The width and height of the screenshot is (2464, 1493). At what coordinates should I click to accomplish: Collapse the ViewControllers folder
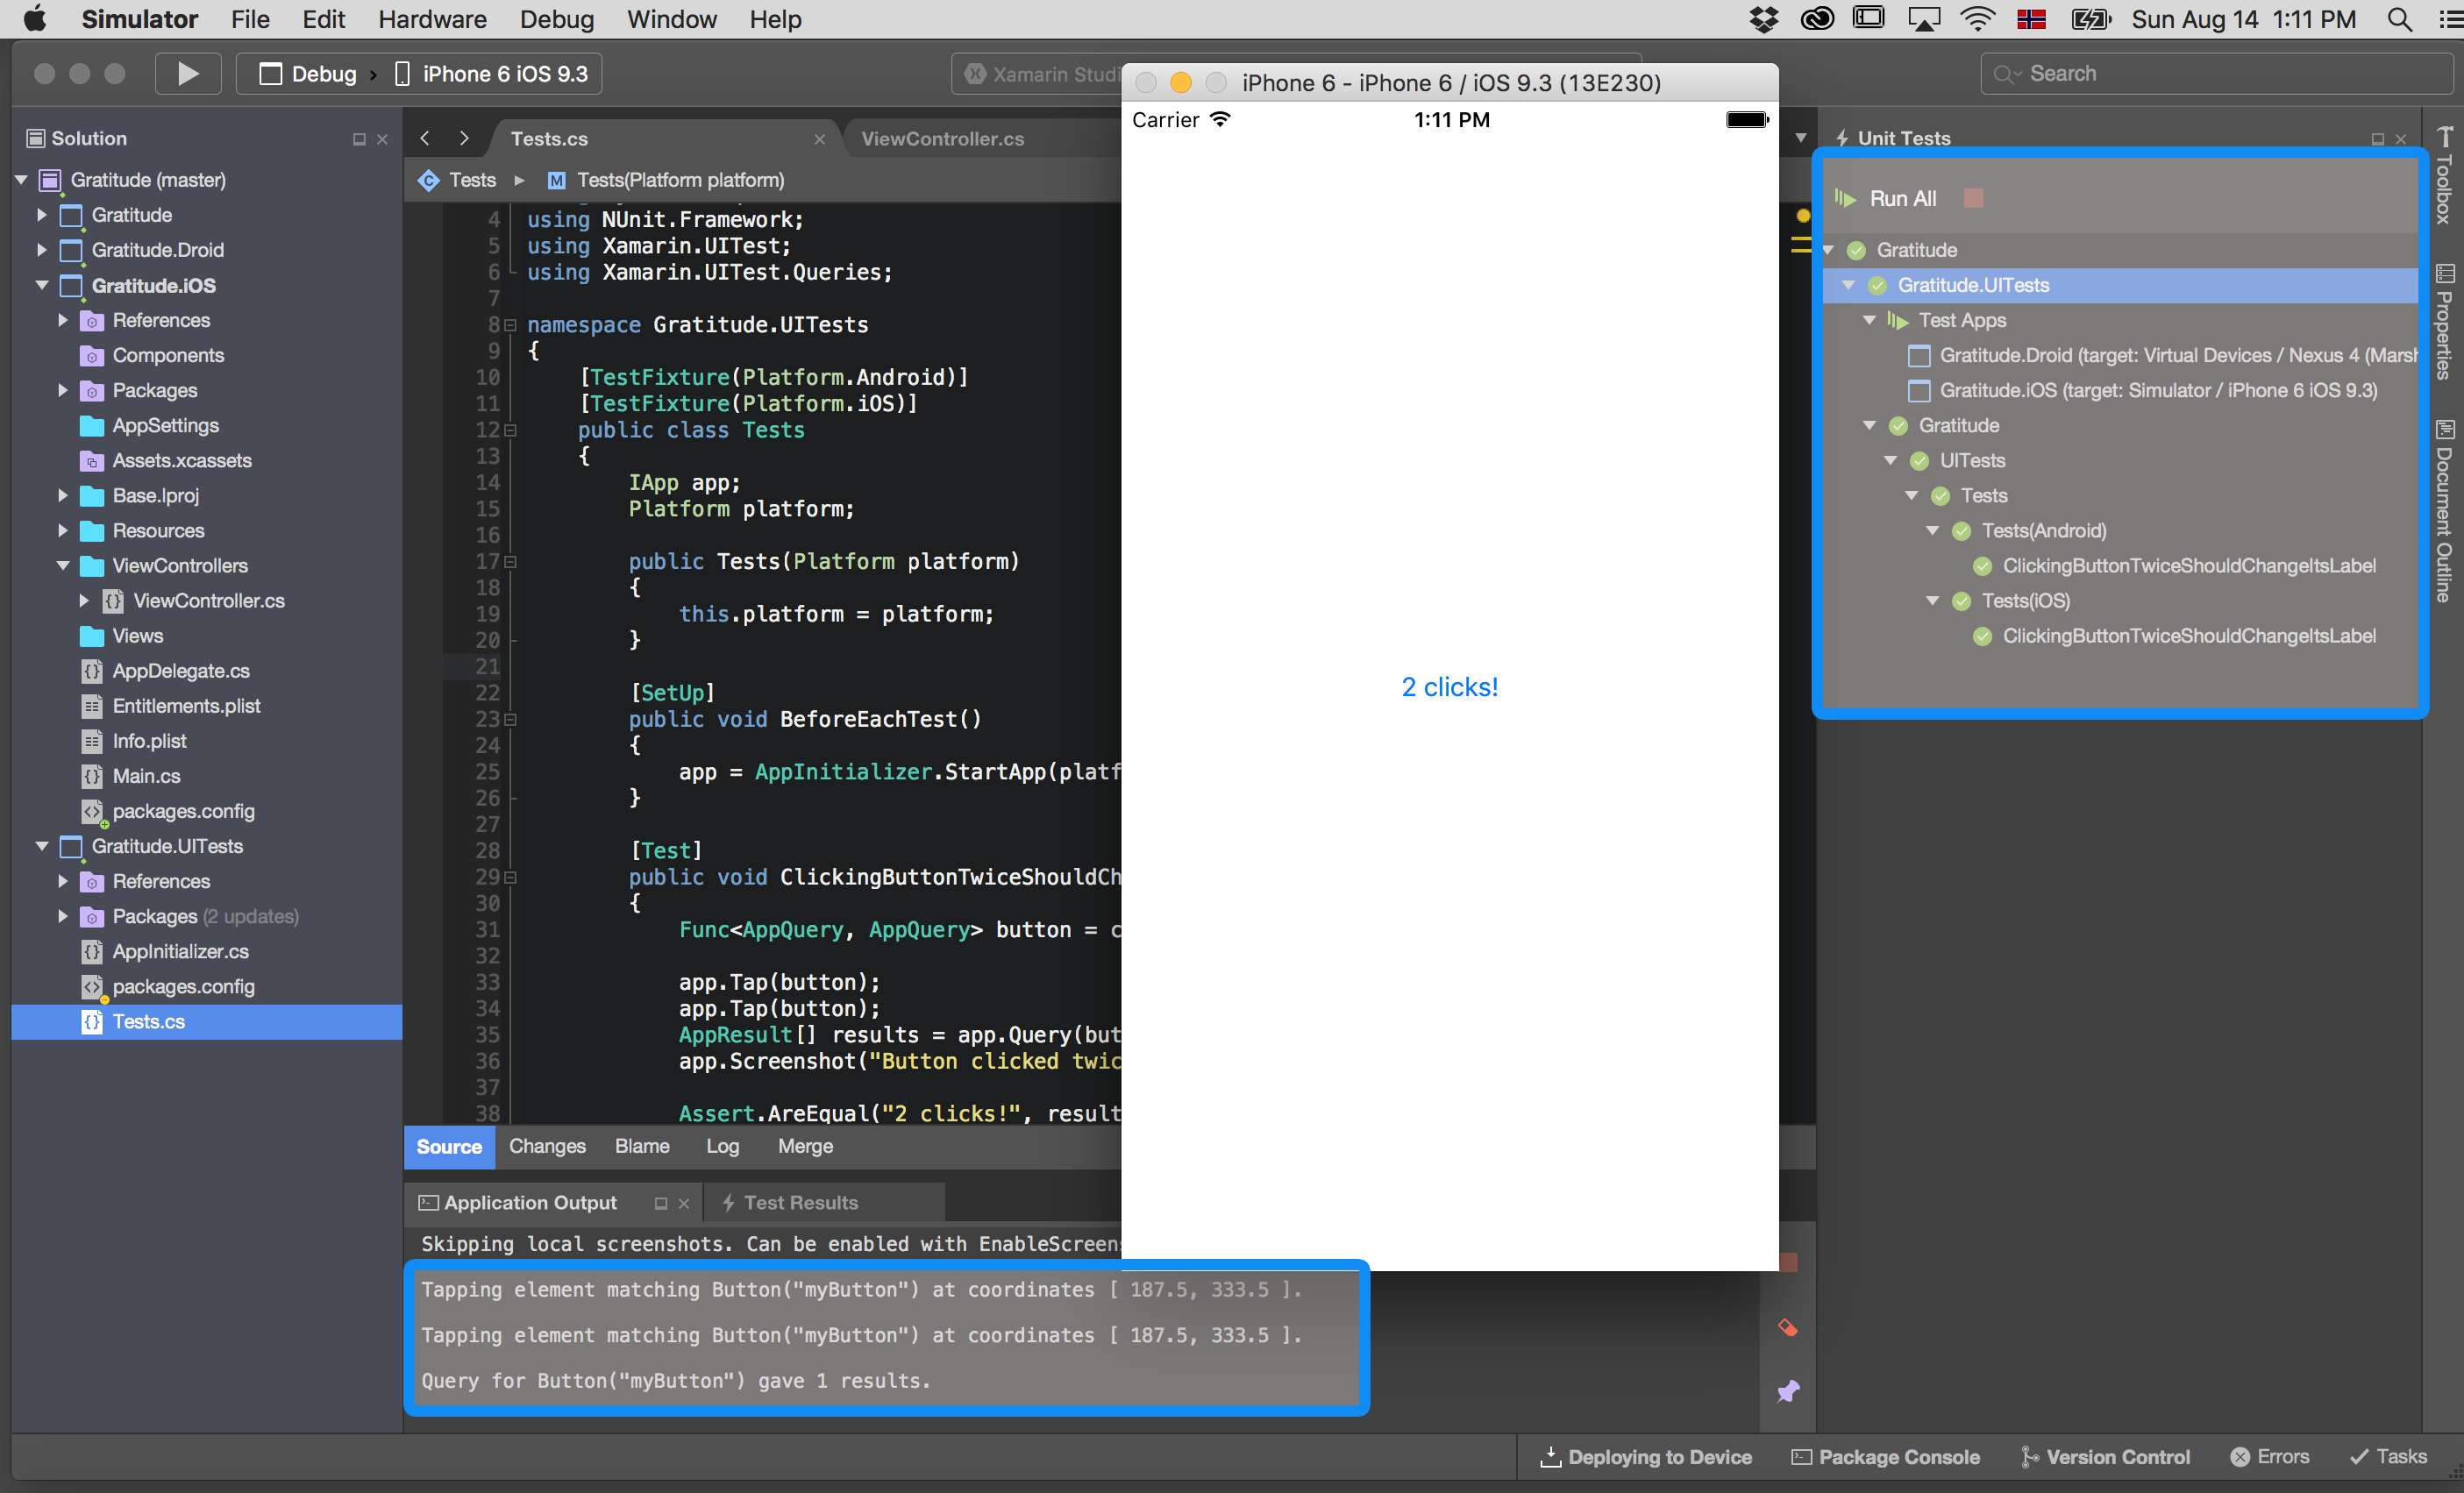pyautogui.click(x=63, y=565)
